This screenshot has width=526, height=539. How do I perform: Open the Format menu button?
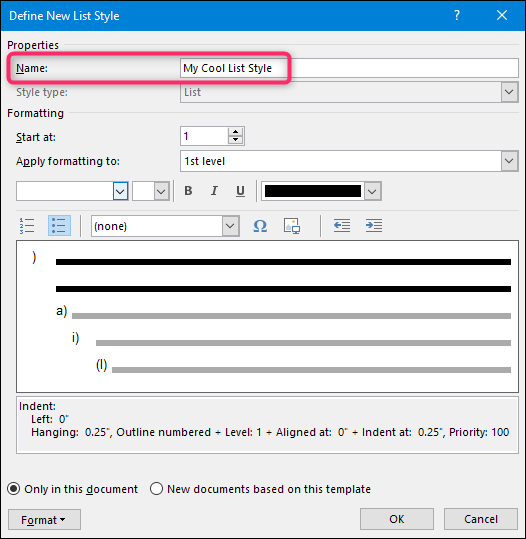point(44,519)
